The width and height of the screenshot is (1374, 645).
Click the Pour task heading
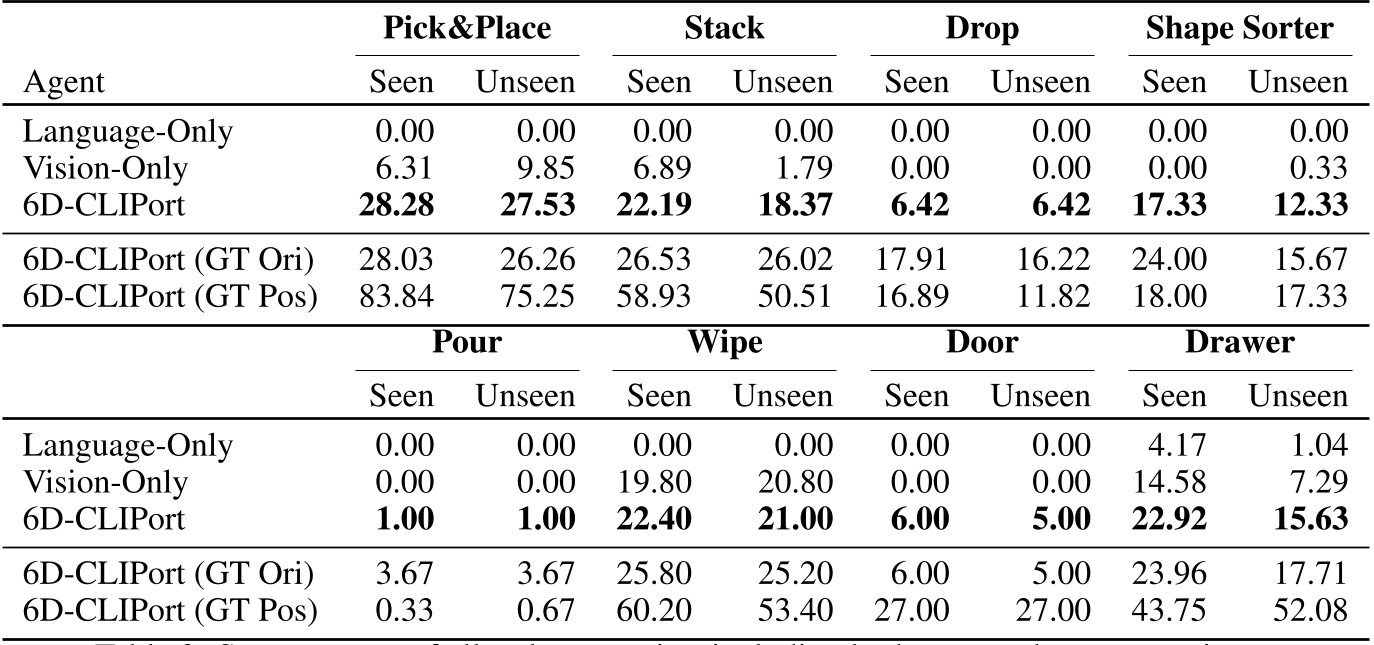tap(468, 343)
